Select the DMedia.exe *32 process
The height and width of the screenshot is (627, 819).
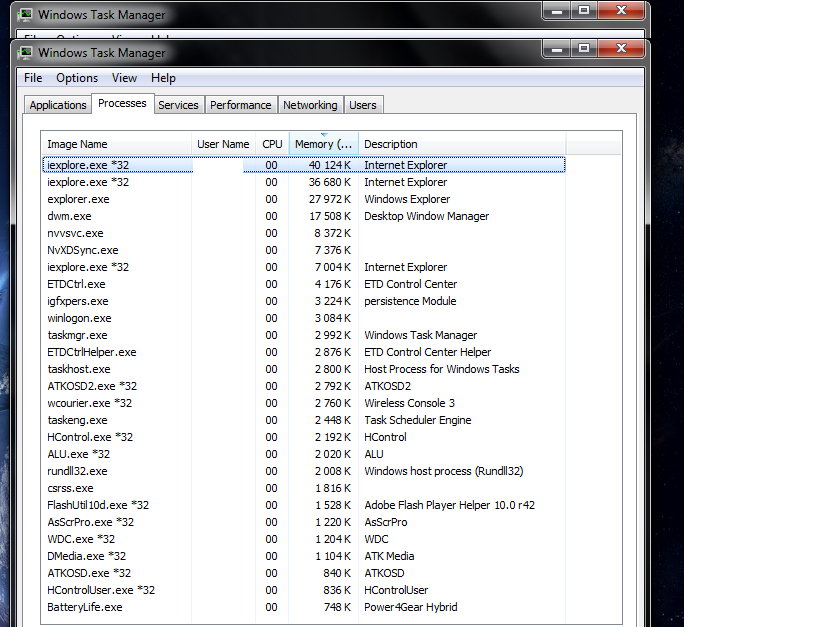(x=303, y=556)
